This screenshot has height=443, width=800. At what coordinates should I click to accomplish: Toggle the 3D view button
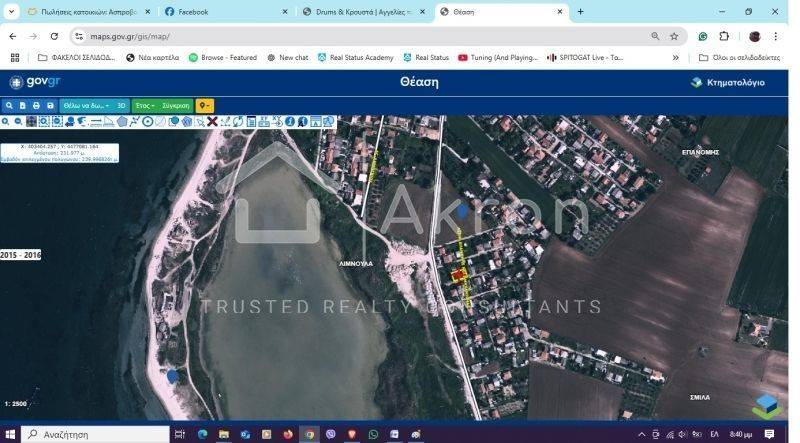[x=121, y=105]
